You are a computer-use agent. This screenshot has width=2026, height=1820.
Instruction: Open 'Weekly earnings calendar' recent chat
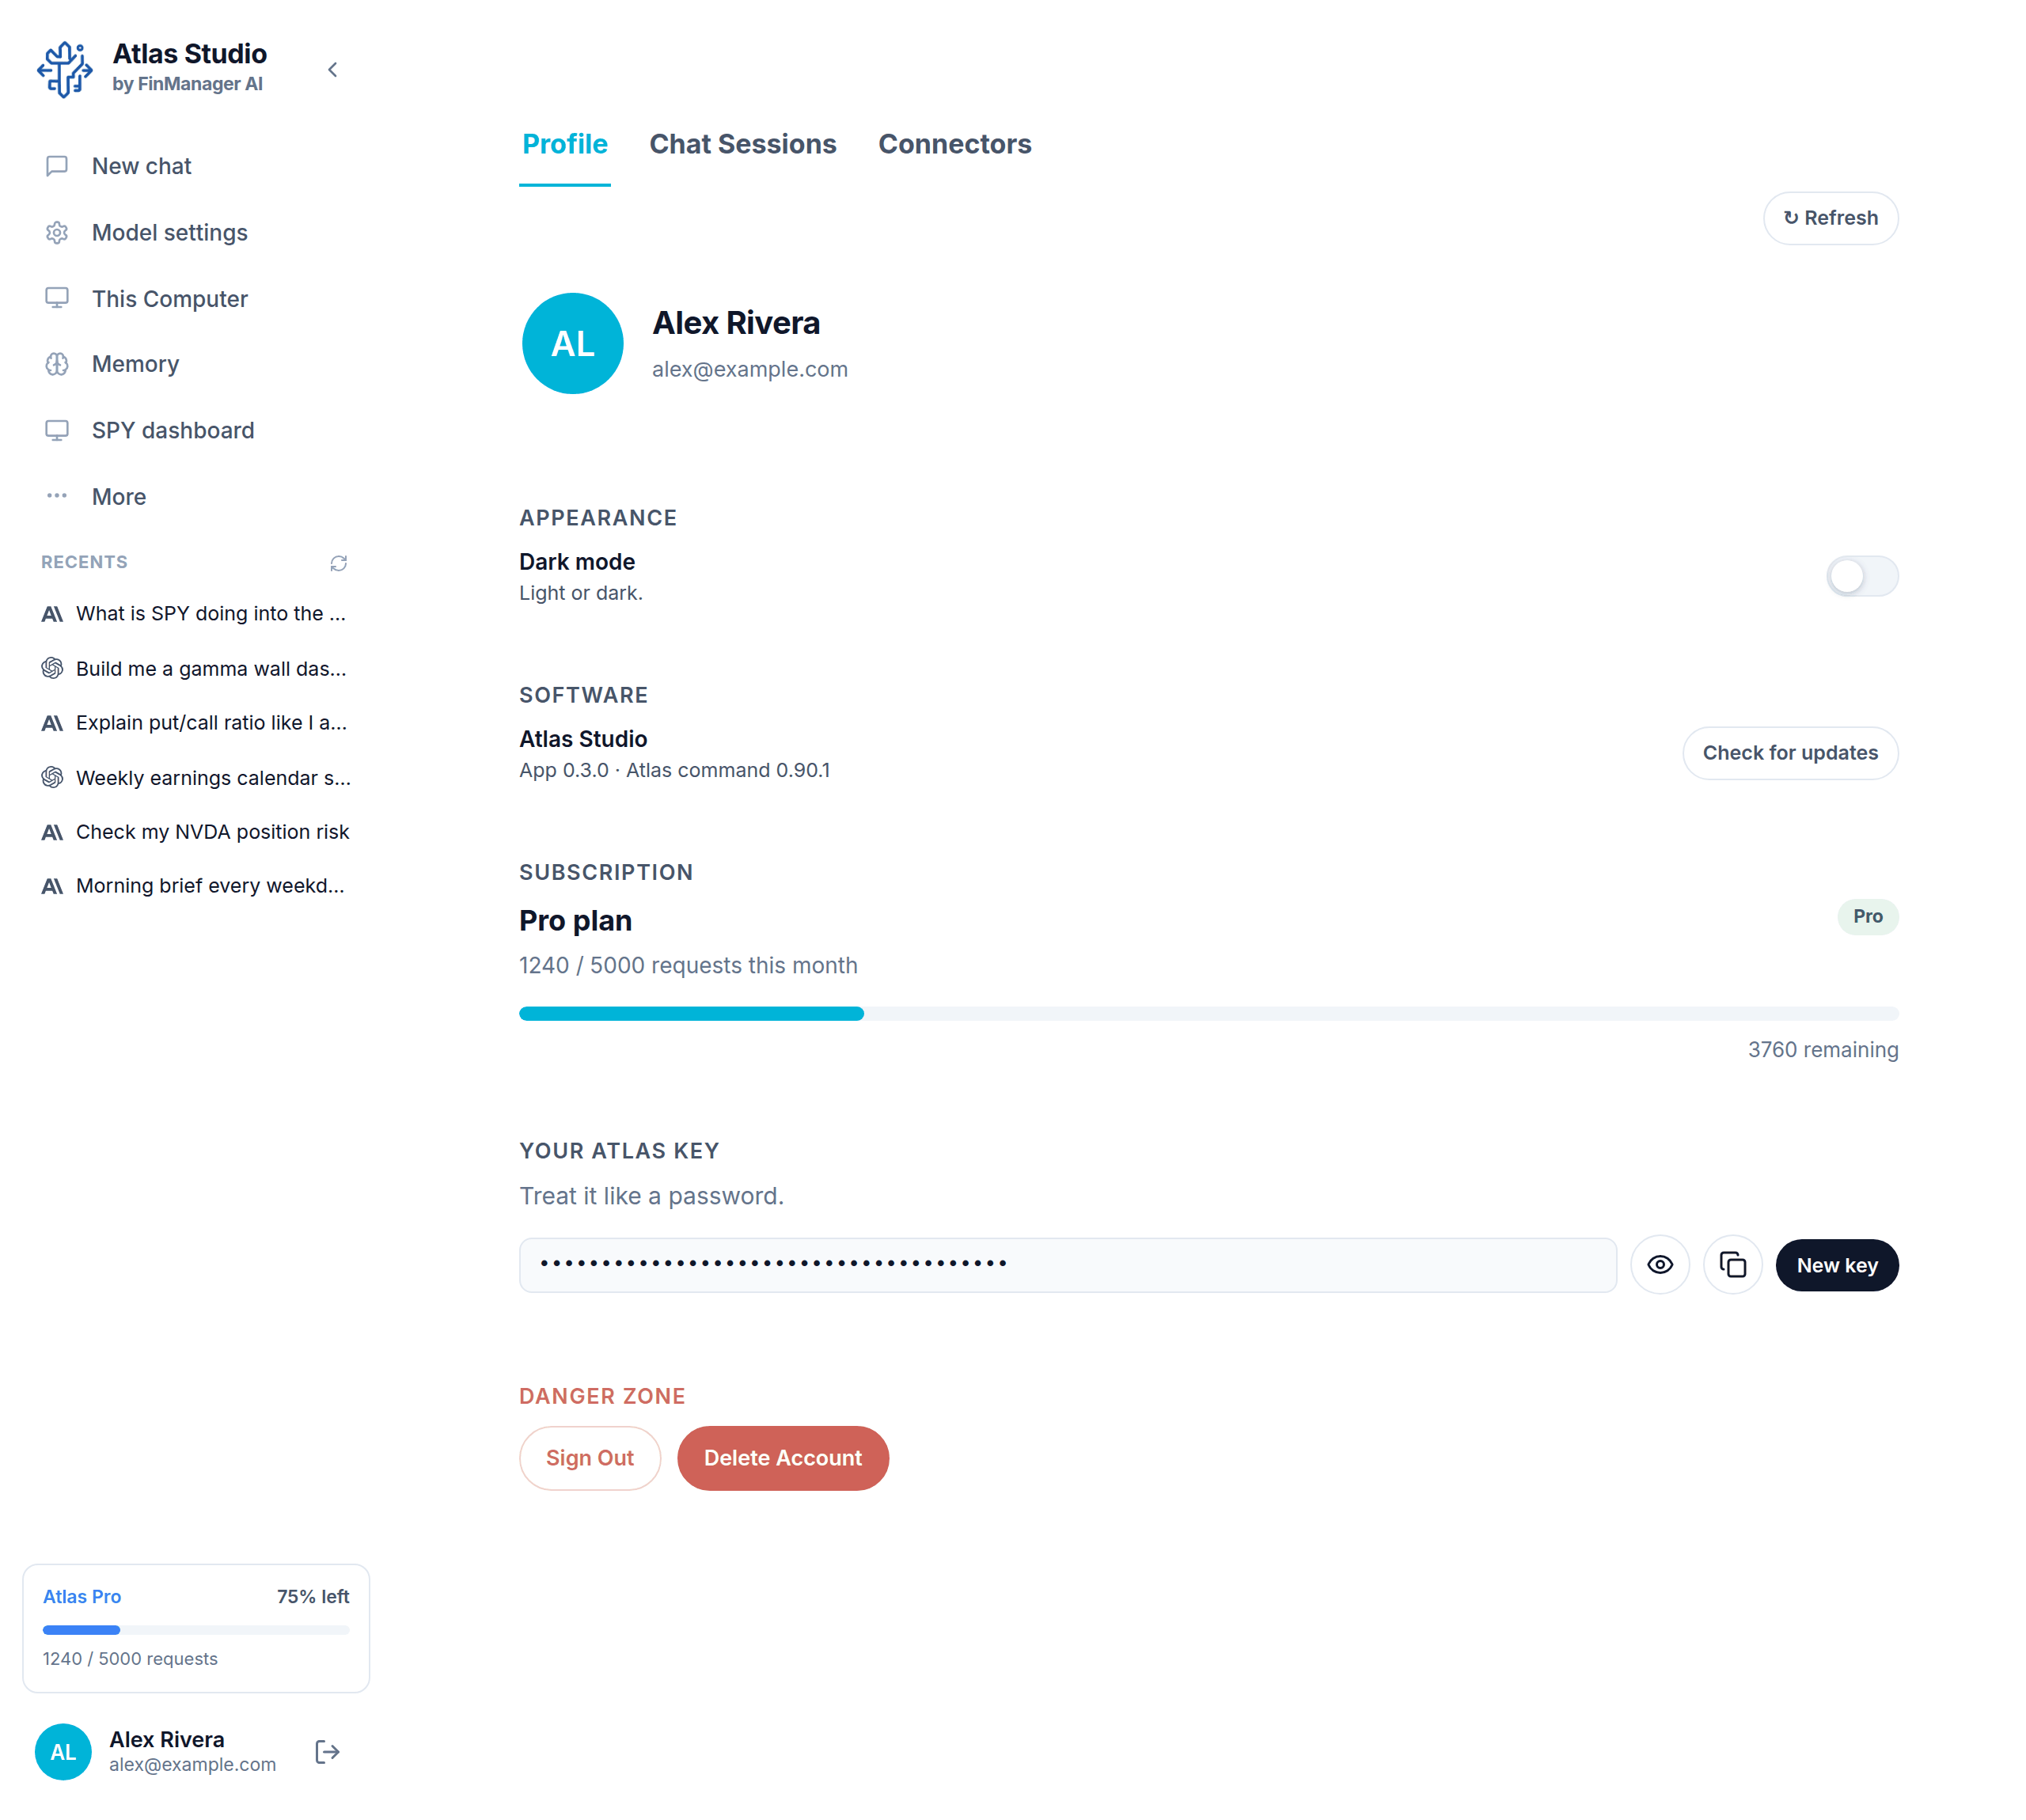point(195,777)
